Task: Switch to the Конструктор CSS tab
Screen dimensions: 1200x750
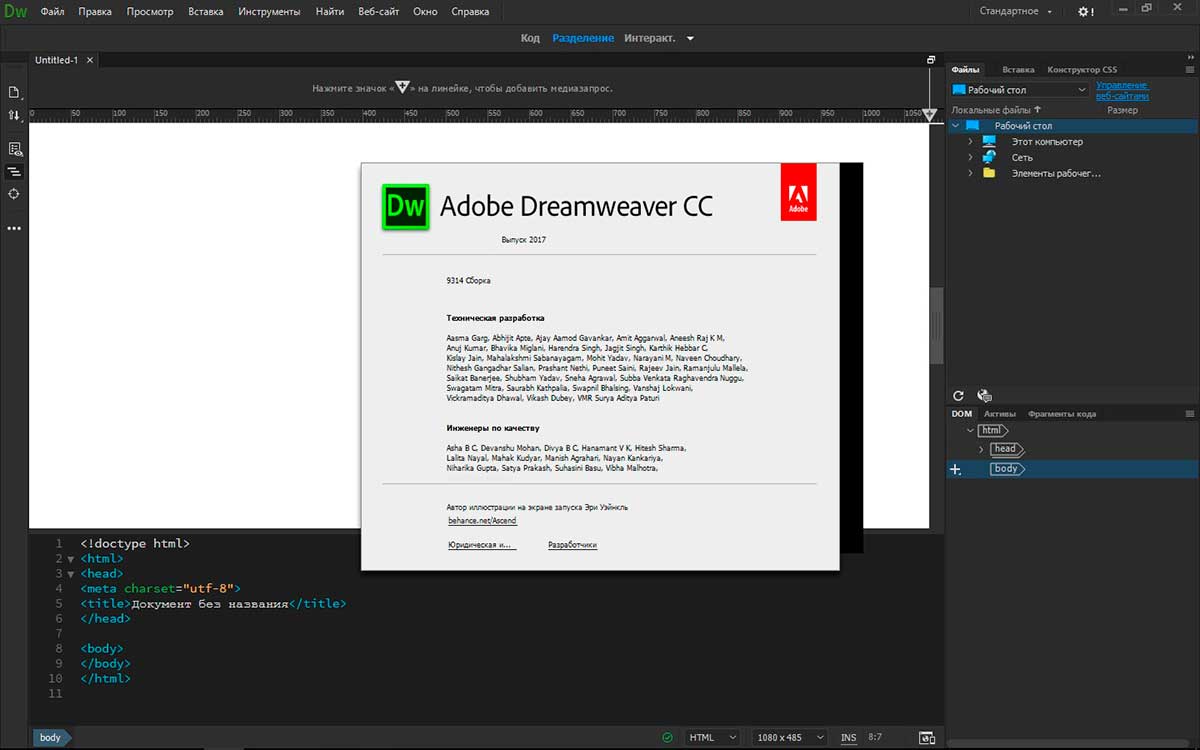Action: pos(1081,70)
